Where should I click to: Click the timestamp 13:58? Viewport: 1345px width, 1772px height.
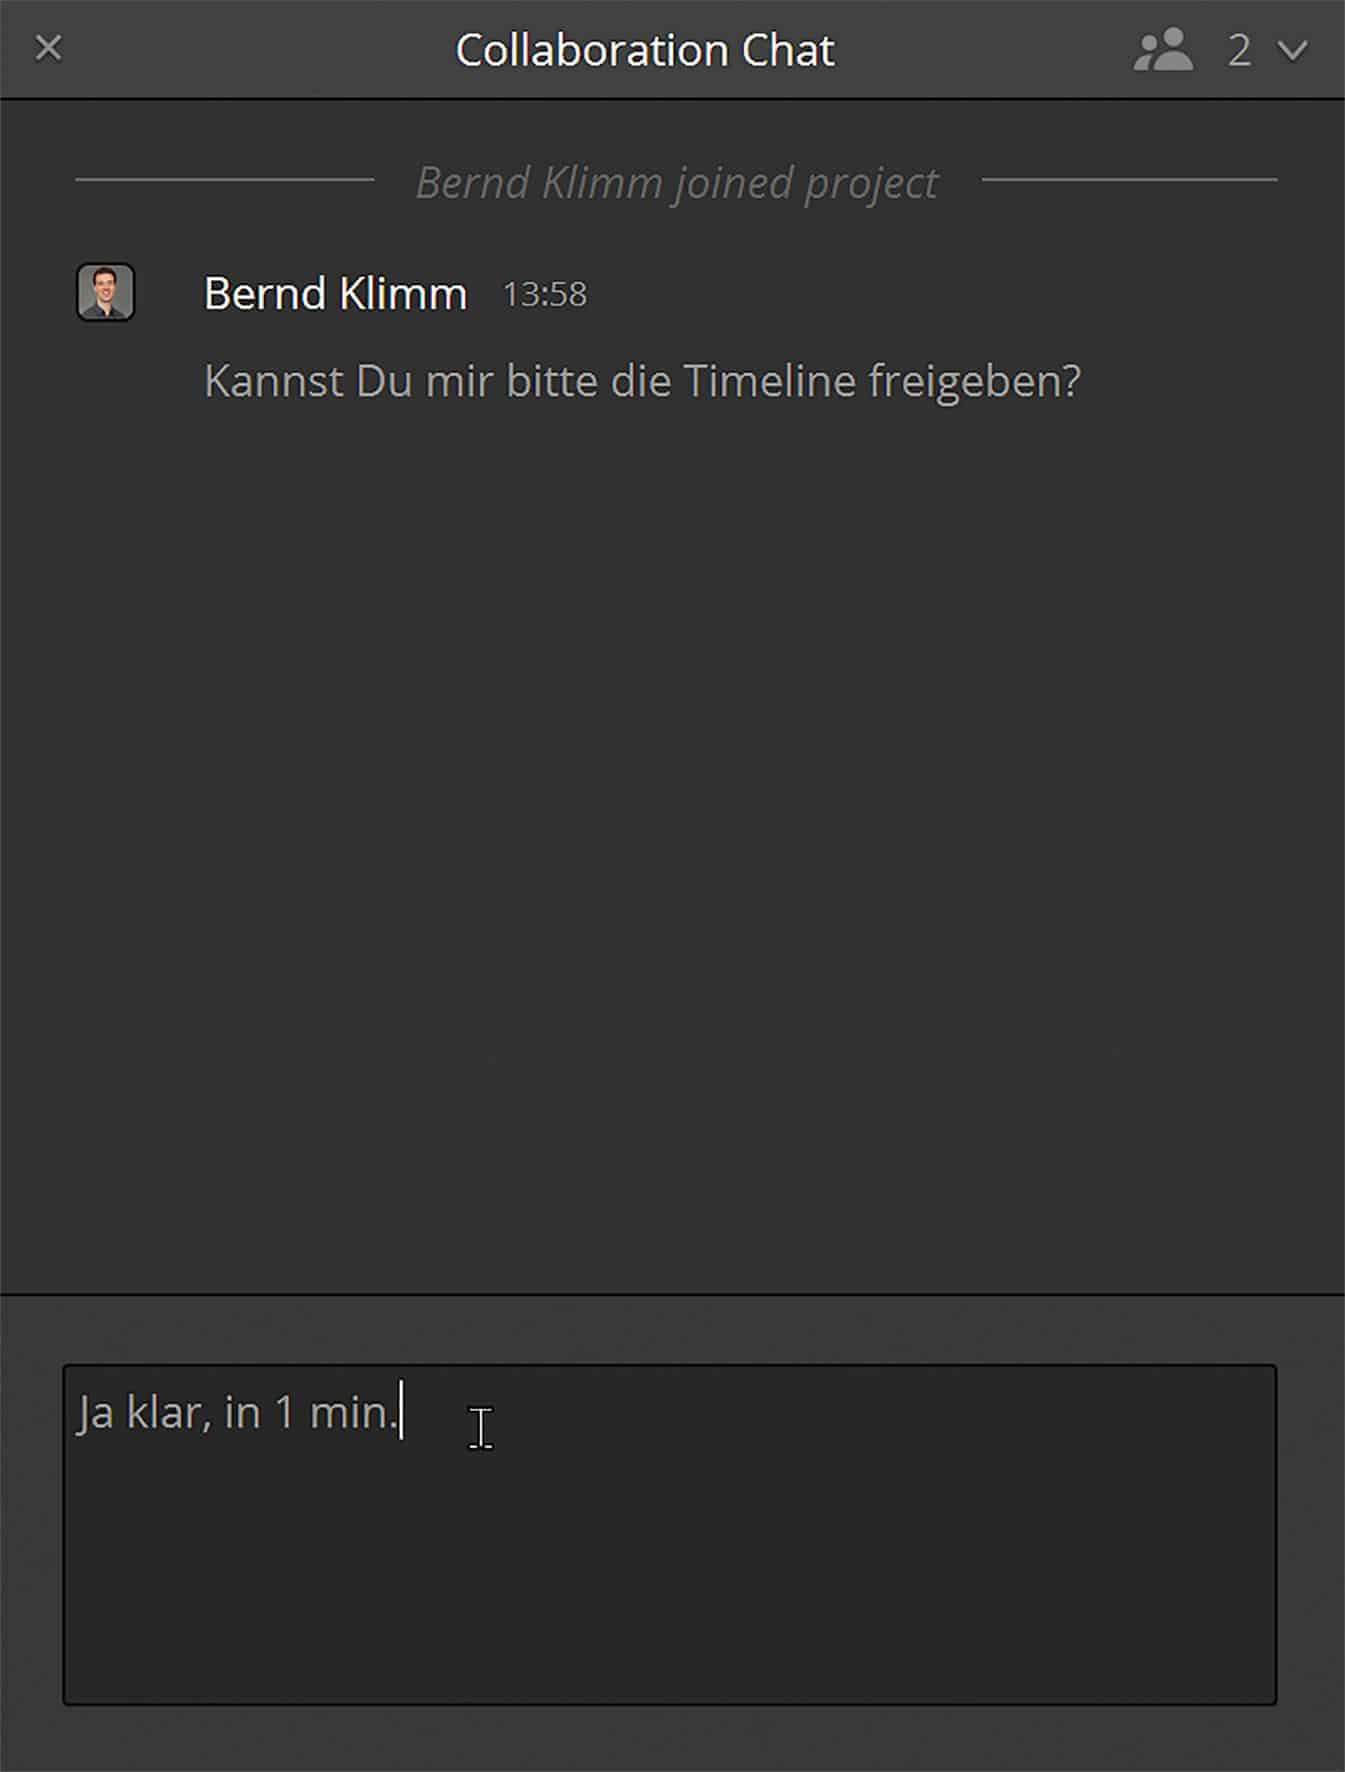(544, 295)
